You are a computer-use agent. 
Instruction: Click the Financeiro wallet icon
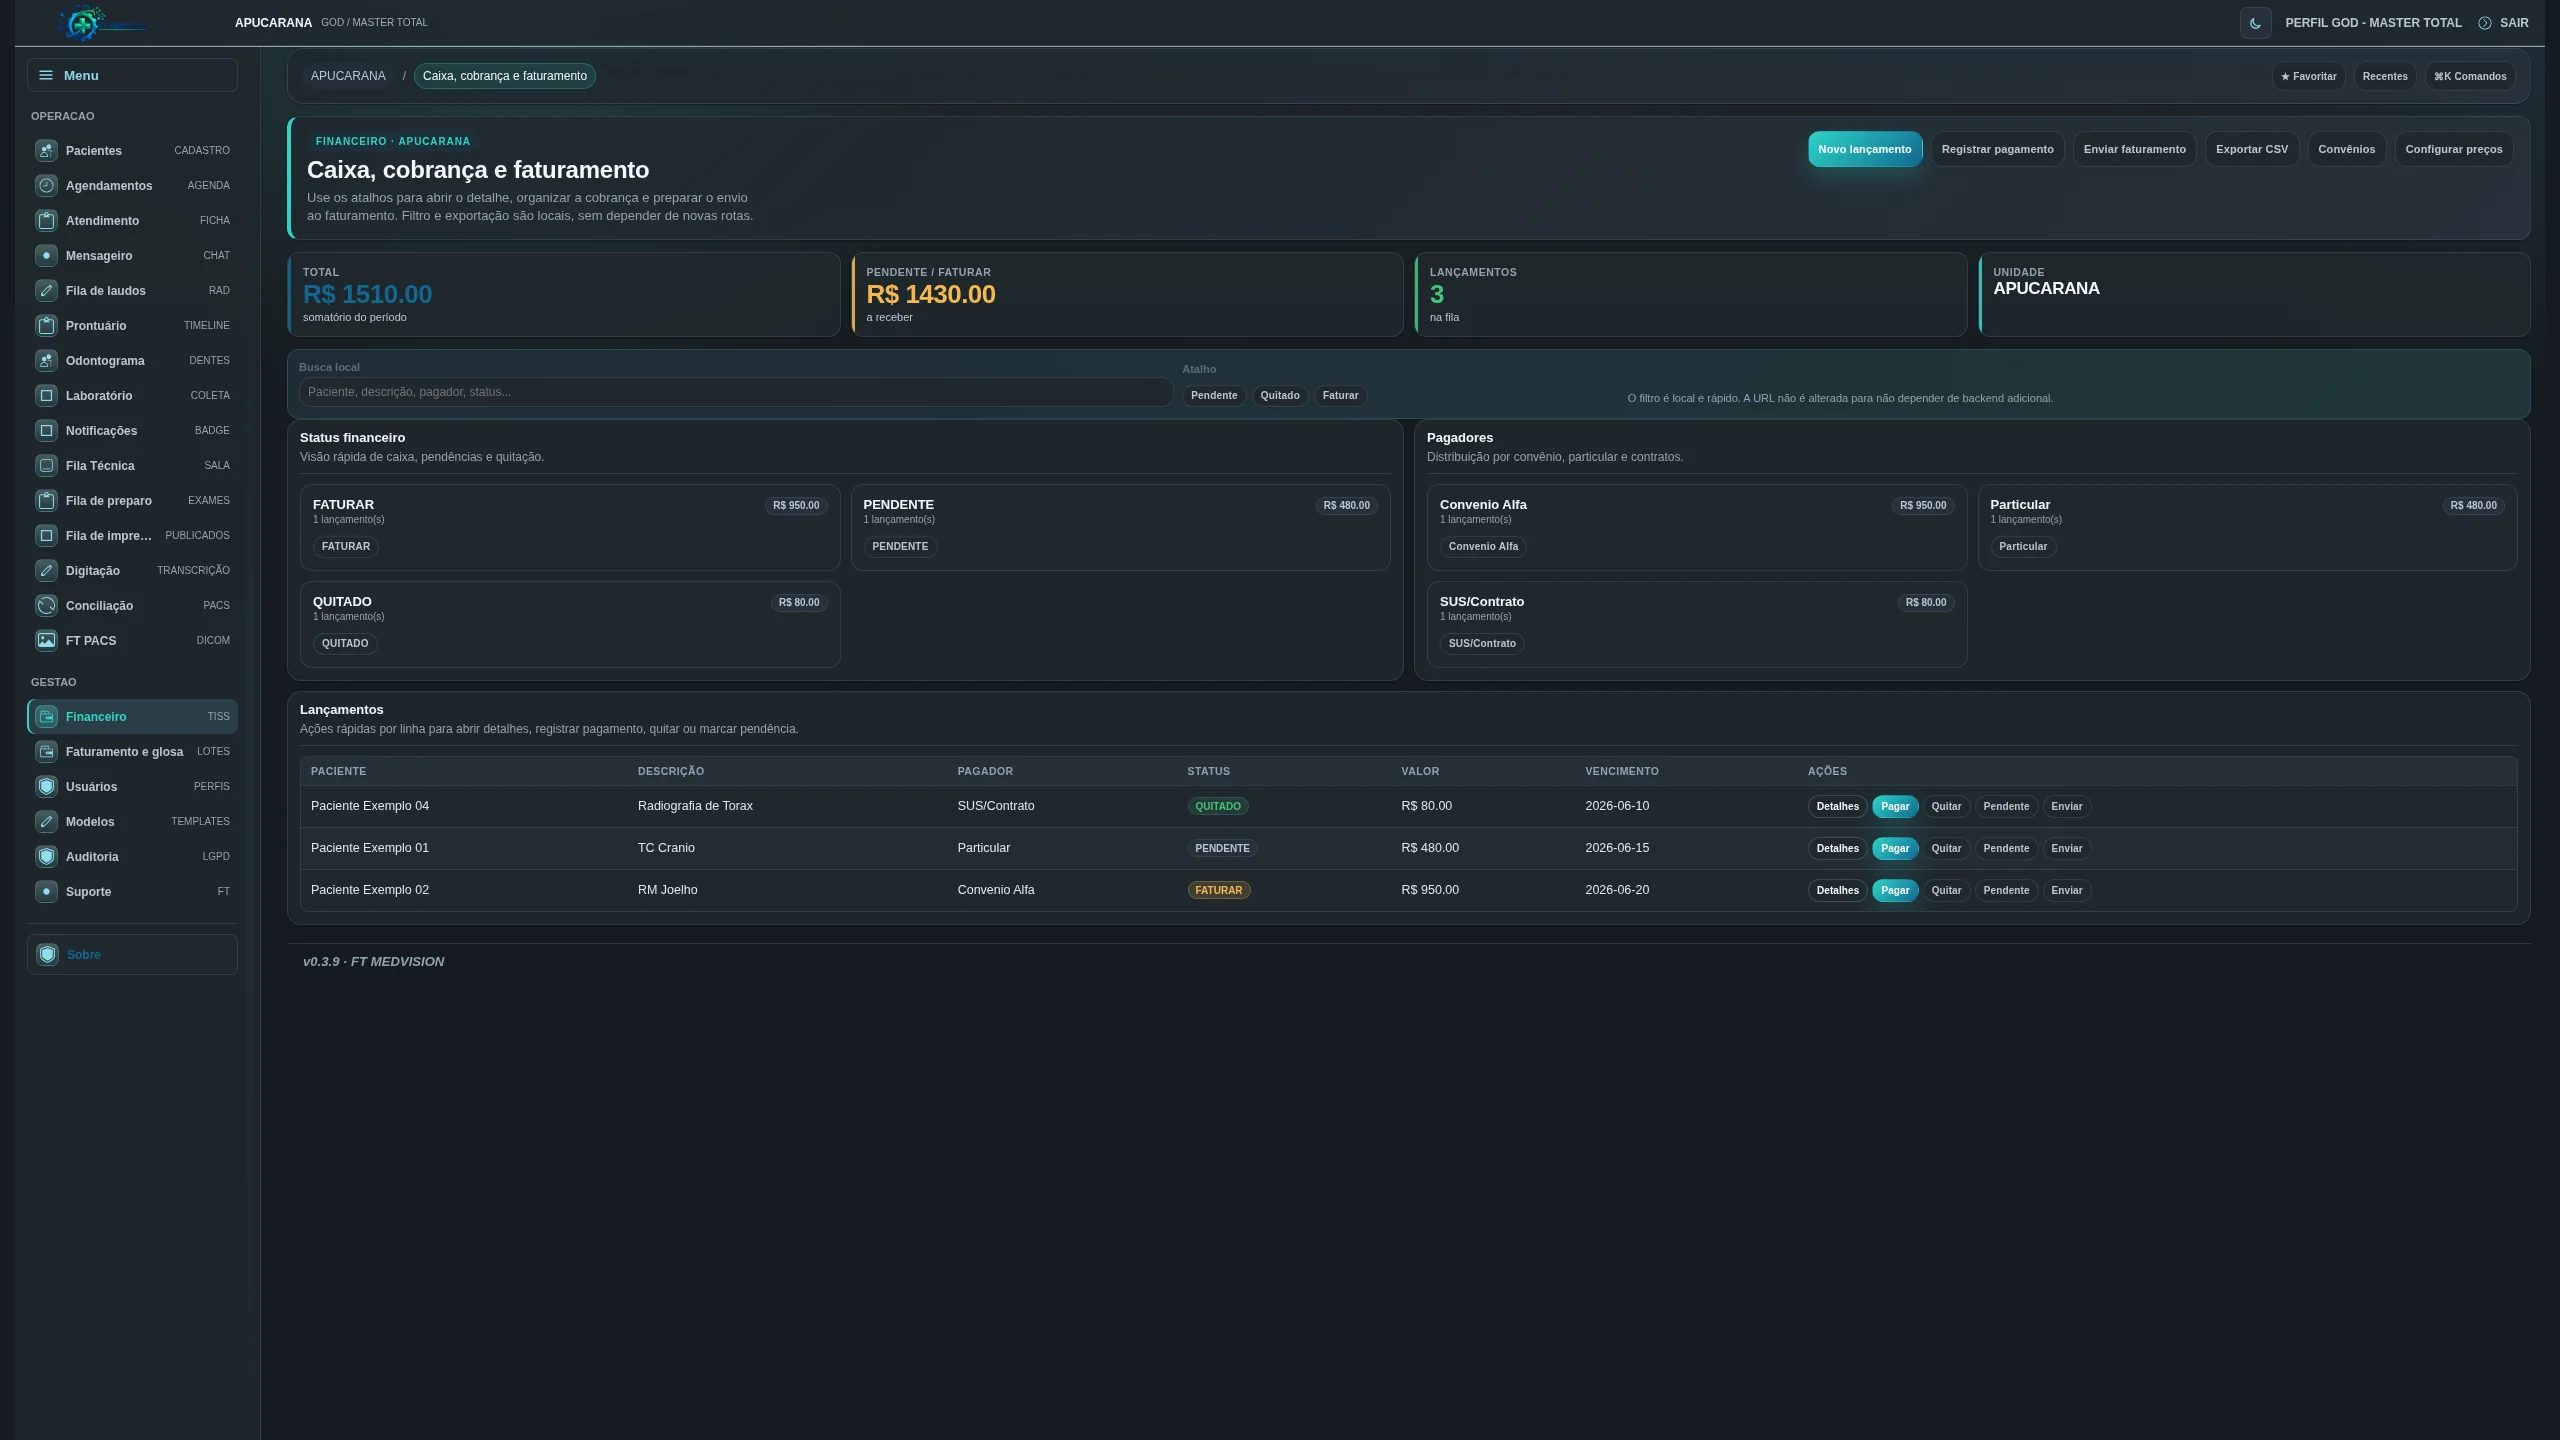[x=46, y=716]
